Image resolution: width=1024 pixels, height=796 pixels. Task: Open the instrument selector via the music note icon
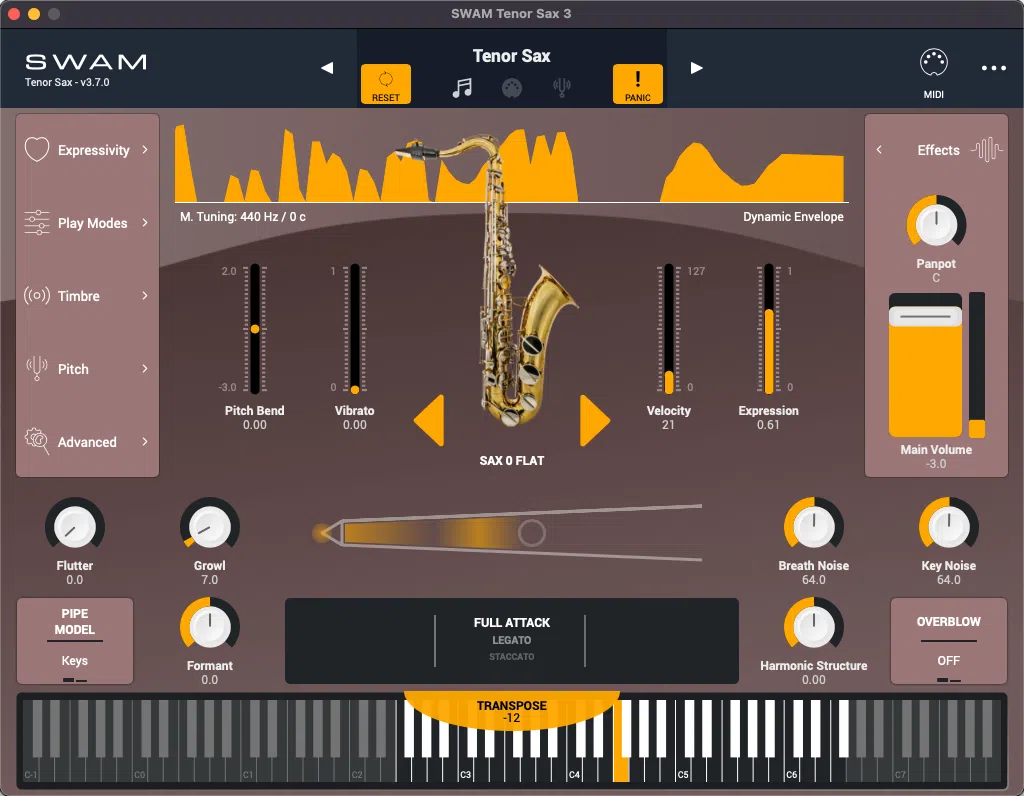463,87
